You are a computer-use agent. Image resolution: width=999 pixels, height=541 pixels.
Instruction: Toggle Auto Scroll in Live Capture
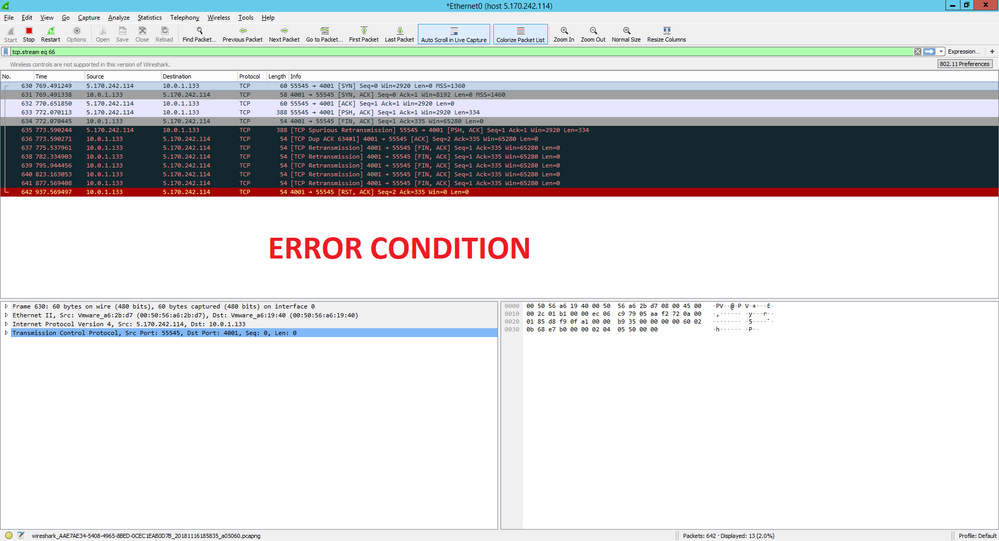click(x=454, y=34)
